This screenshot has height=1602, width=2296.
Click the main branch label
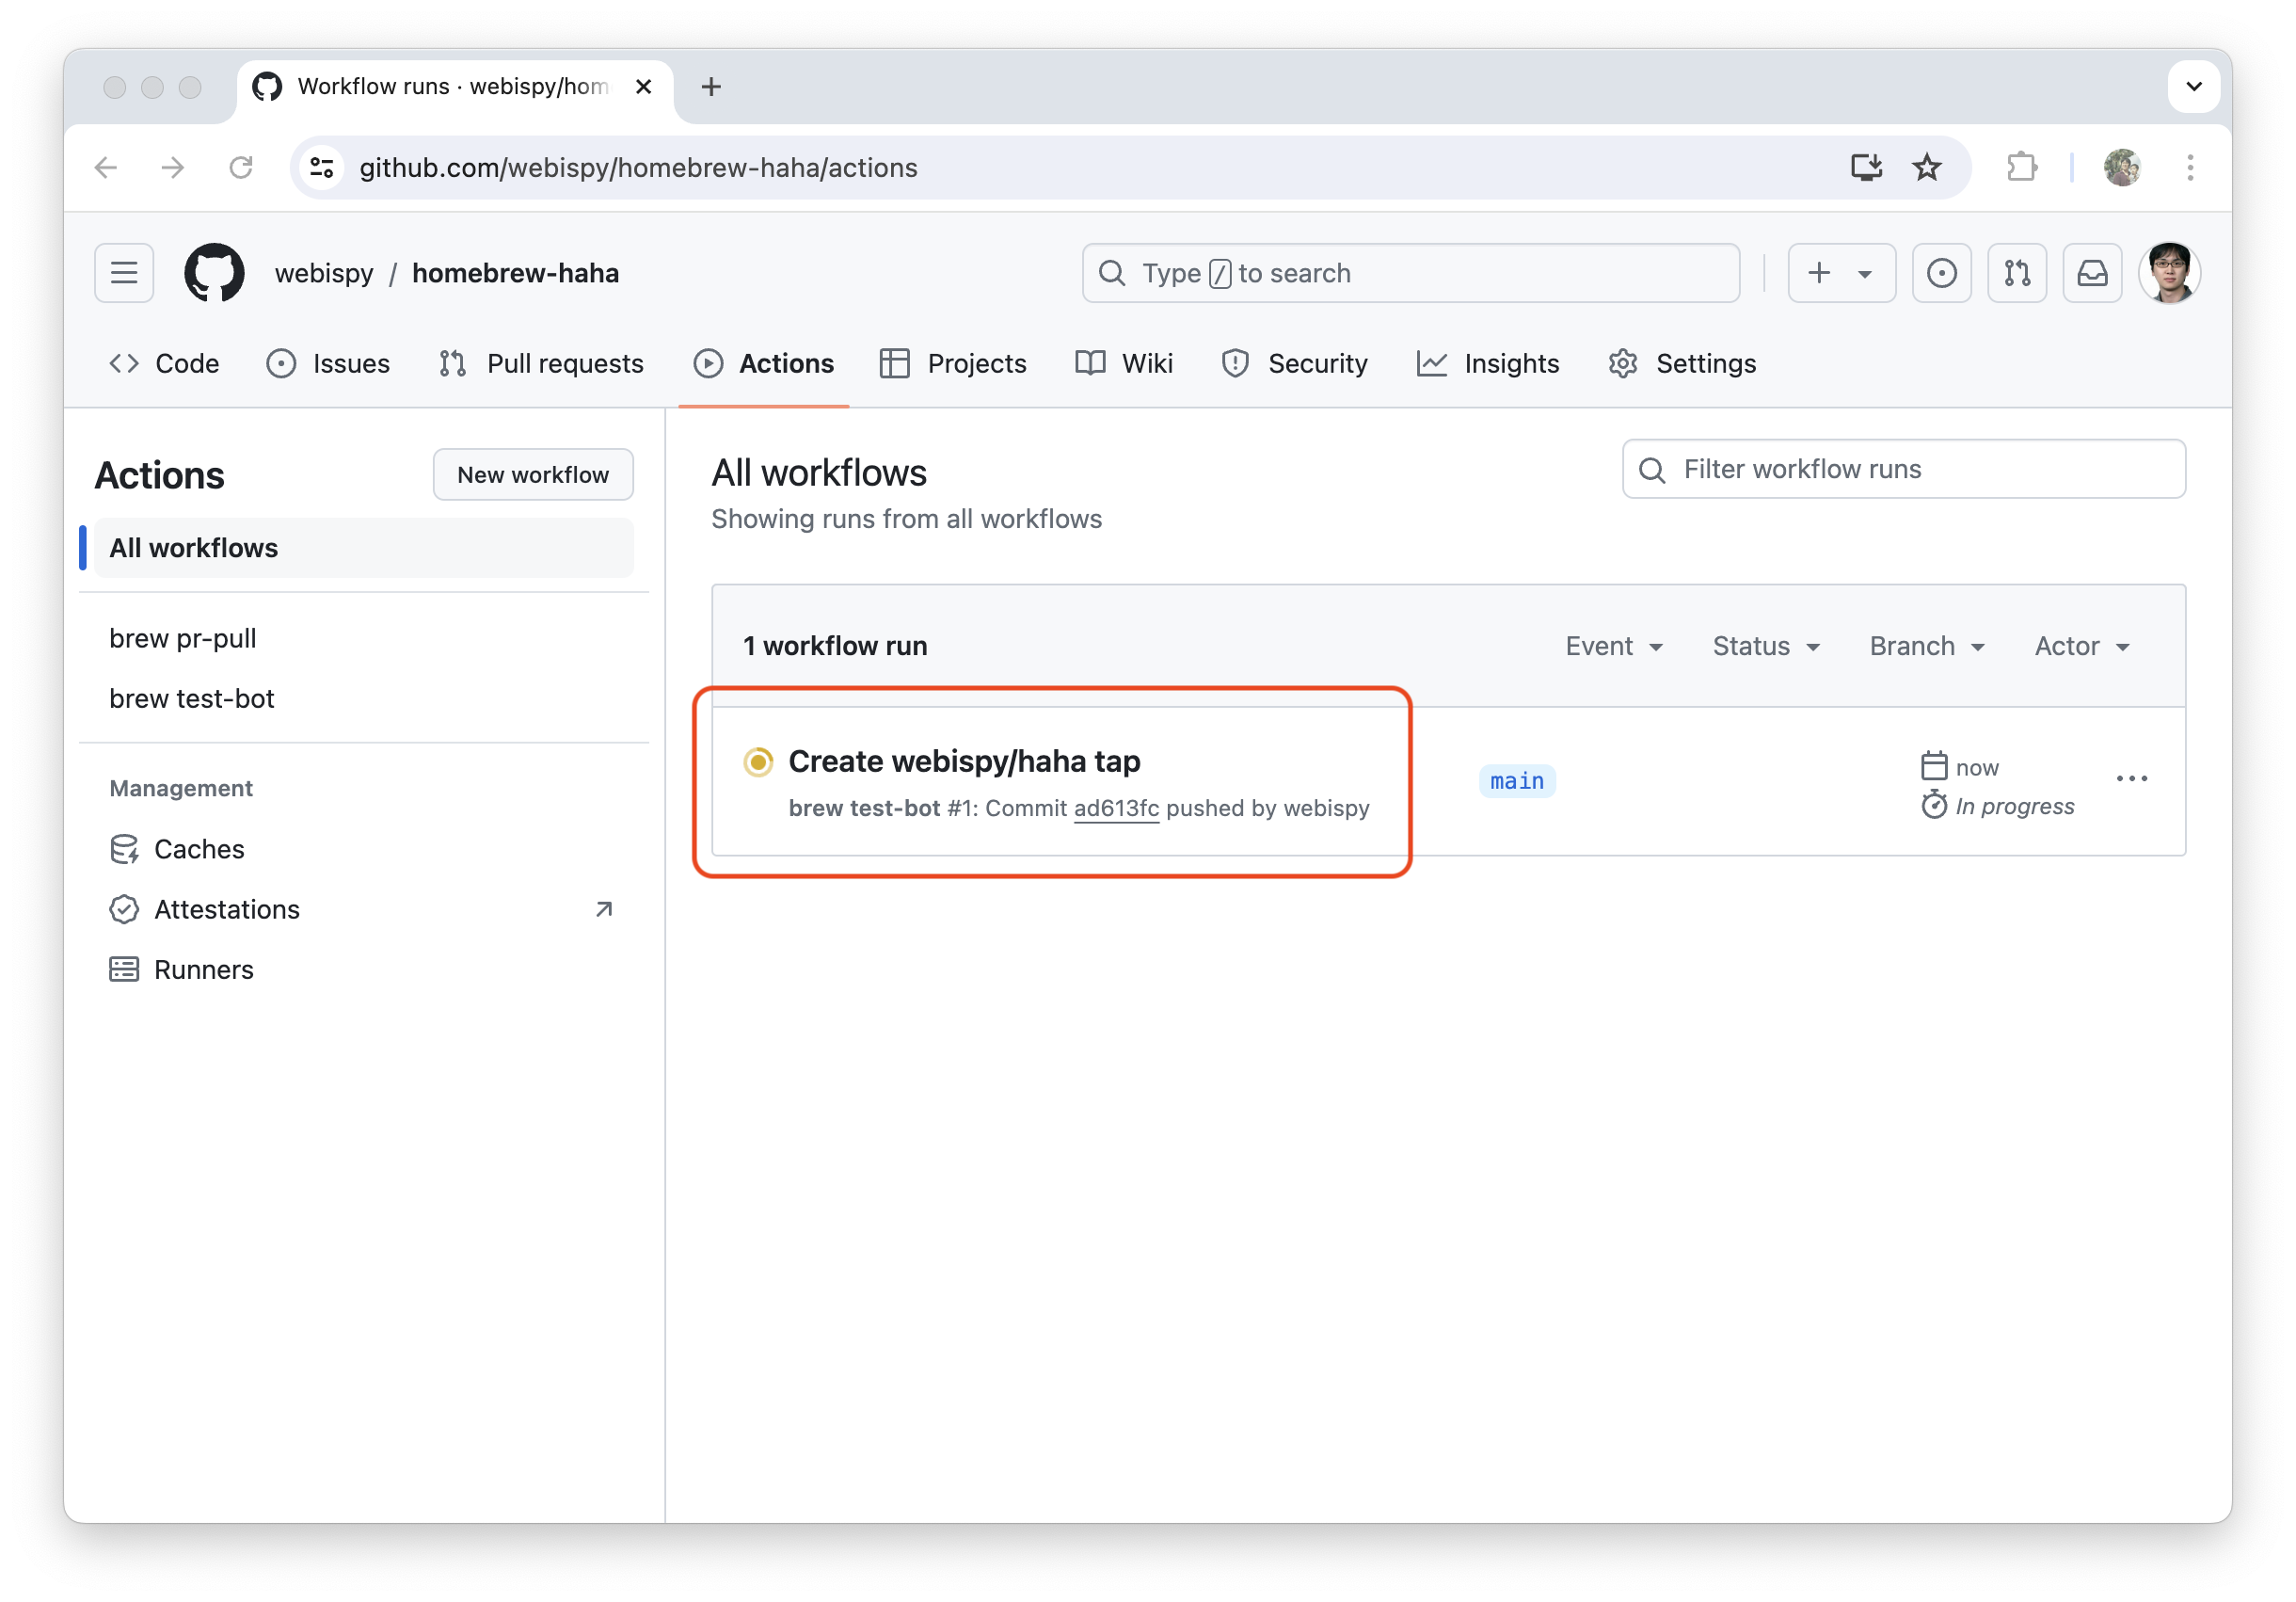tap(1516, 781)
